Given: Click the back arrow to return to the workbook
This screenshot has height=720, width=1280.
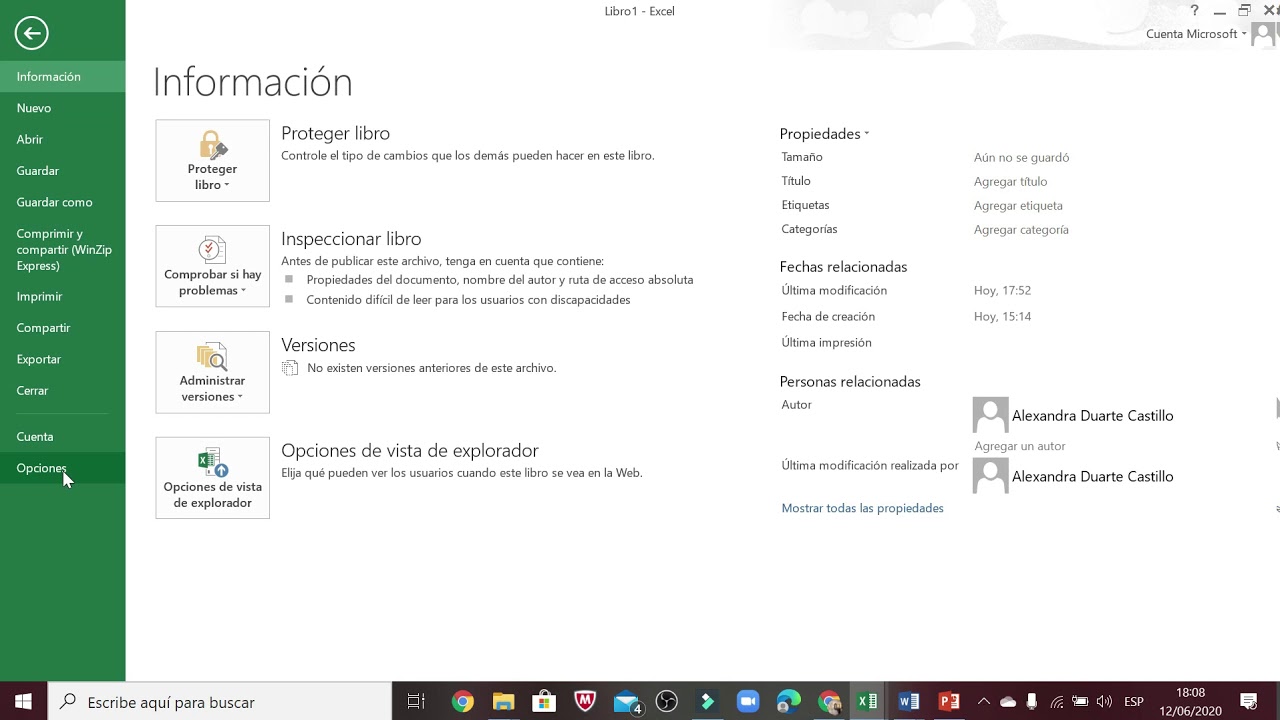Looking at the screenshot, I should coord(32,33).
